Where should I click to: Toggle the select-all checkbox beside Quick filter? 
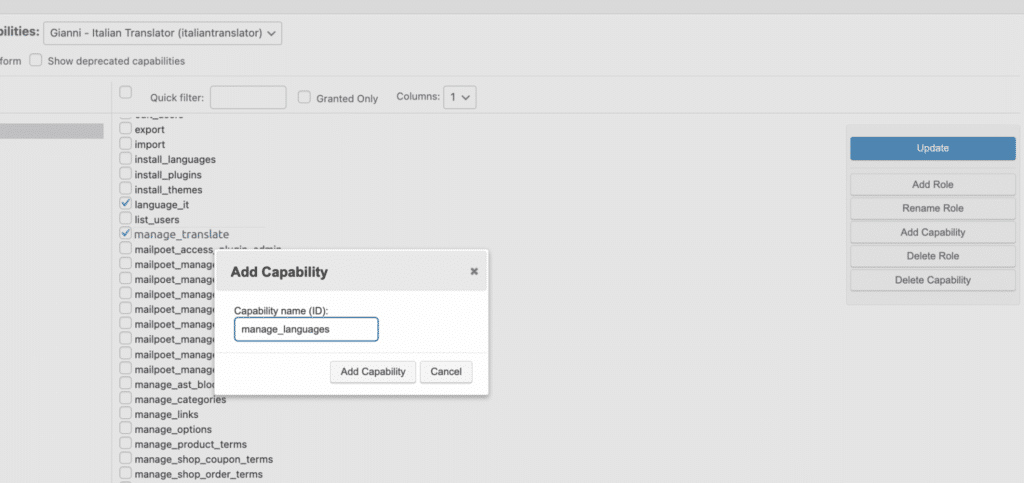[125, 93]
